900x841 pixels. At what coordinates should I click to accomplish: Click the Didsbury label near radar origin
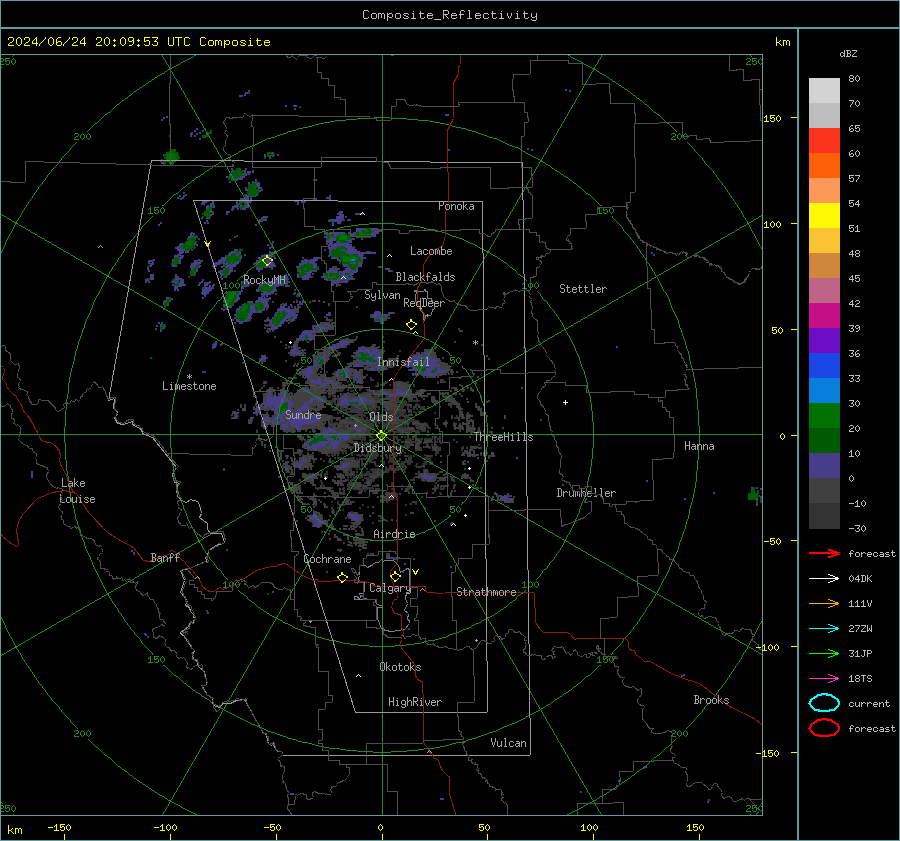[x=377, y=448]
